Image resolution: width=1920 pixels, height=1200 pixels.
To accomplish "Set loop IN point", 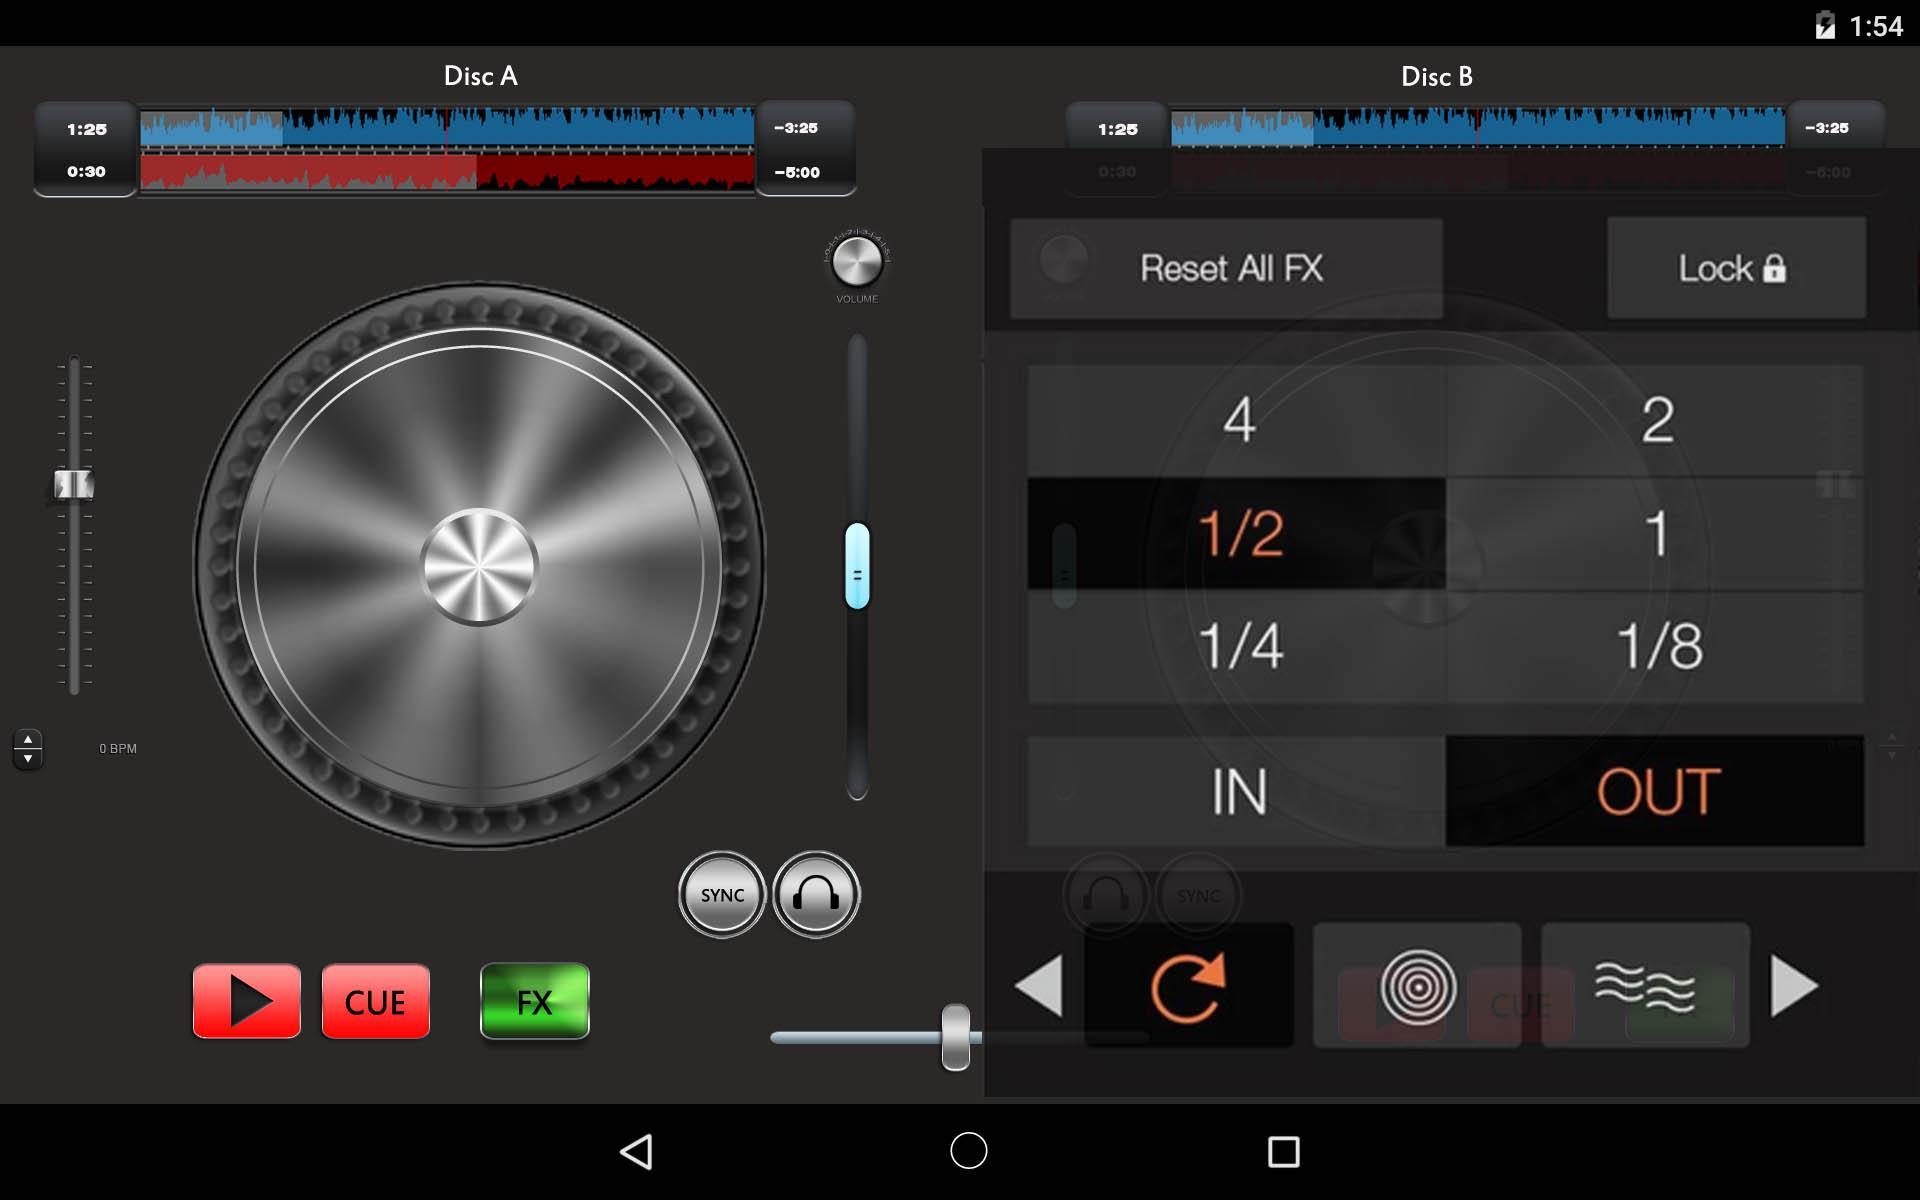I will 1237,791.
